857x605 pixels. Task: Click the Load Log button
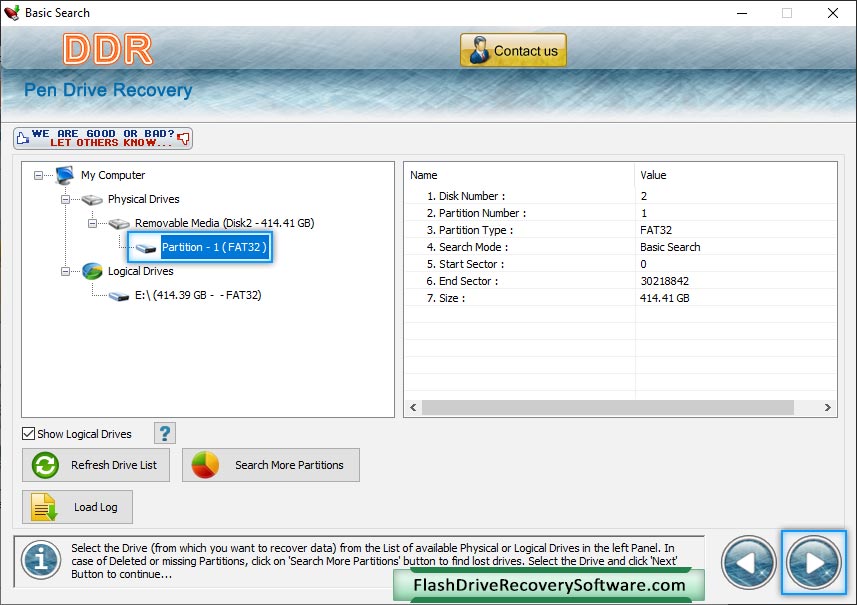click(x=77, y=507)
